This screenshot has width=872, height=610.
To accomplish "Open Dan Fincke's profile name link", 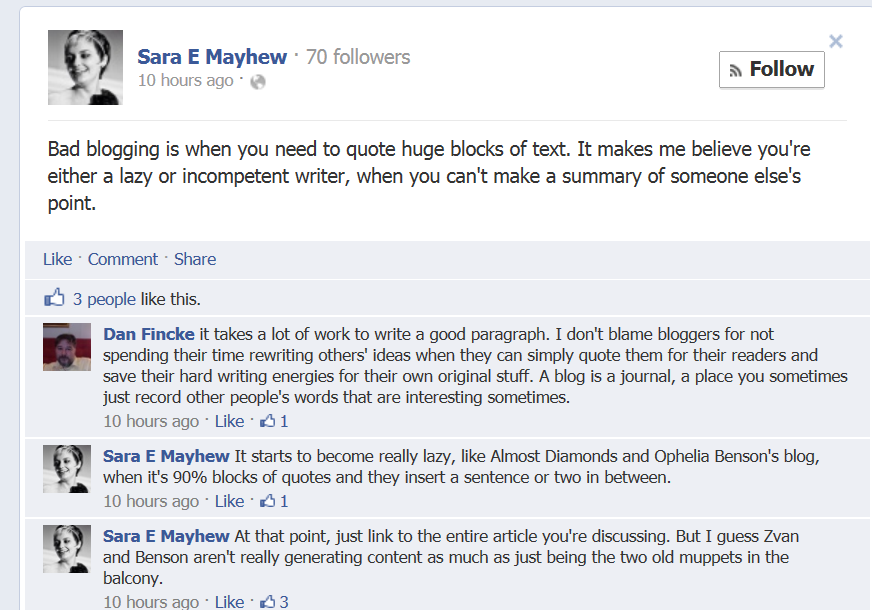I will point(149,334).
